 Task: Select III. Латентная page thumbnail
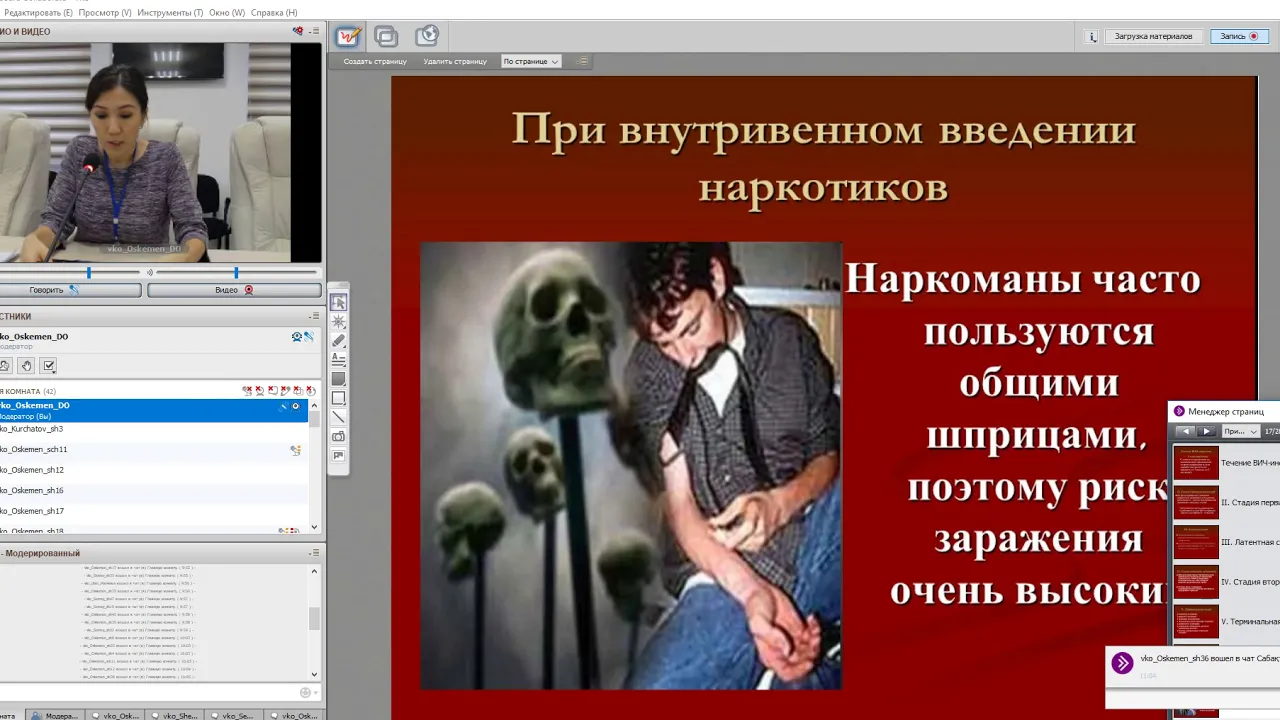[x=1196, y=542]
